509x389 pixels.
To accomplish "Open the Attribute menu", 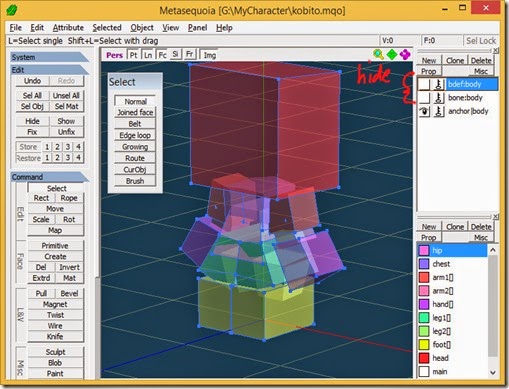I will [x=68, y=28].
